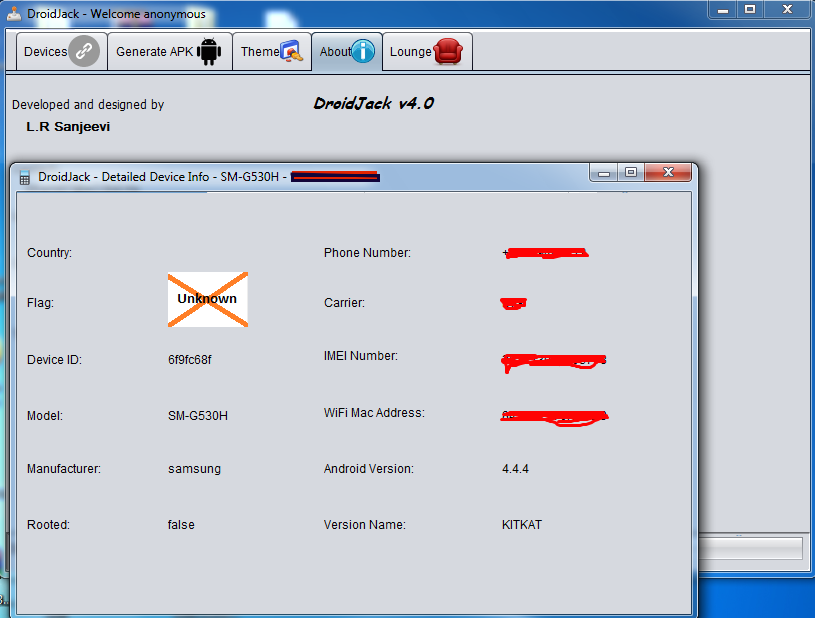Close the main DroidJack window
The width and height of the screenshot is (815, 618).
click(787, 9)
